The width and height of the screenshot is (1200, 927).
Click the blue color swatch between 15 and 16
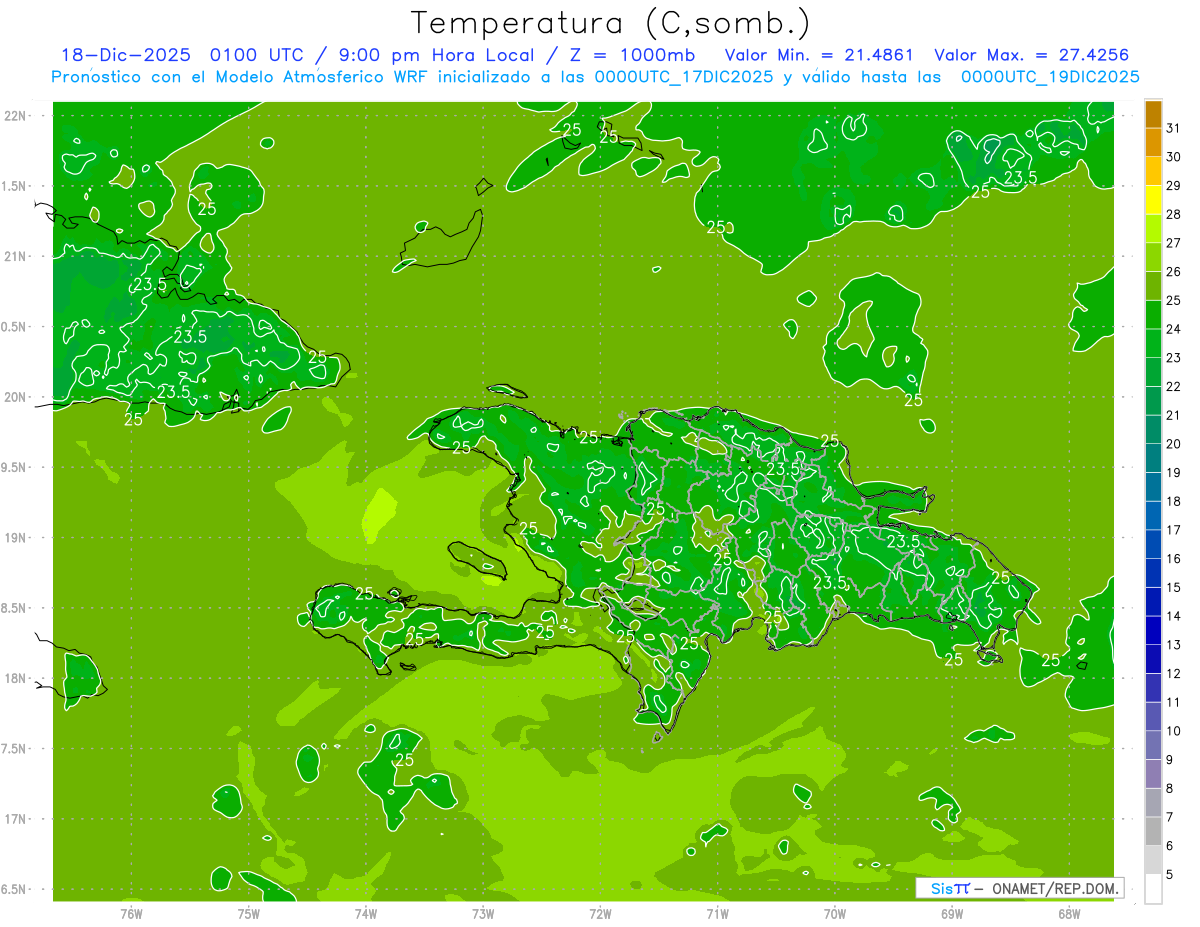pyautogui.click(x=1153, y=574)
